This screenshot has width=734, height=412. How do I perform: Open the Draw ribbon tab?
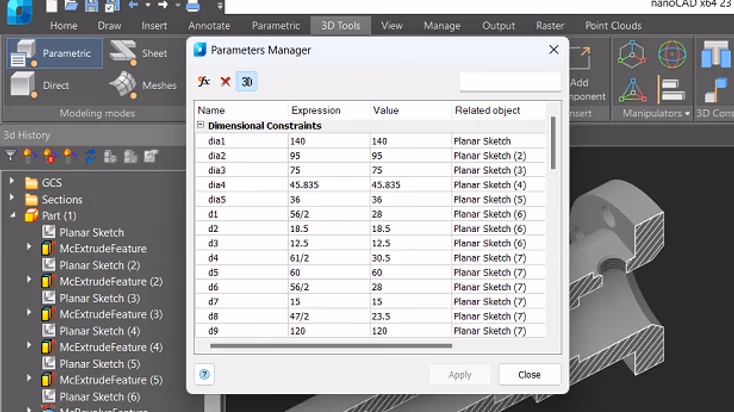tap(110, 26)
